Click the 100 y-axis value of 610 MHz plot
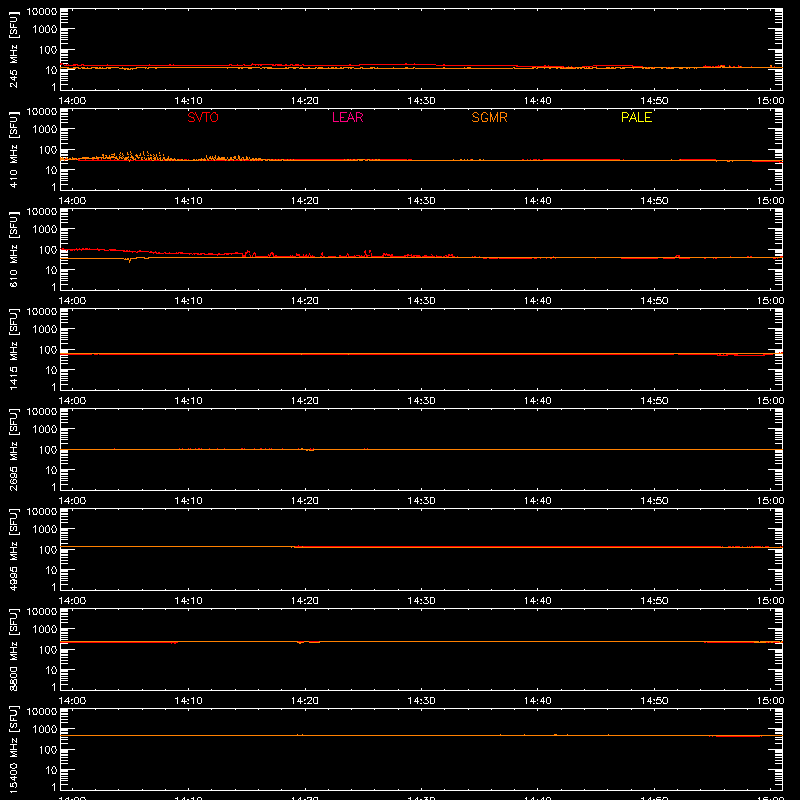The height and width of the screenshot is (800, 800). click(x=48, y=250)
